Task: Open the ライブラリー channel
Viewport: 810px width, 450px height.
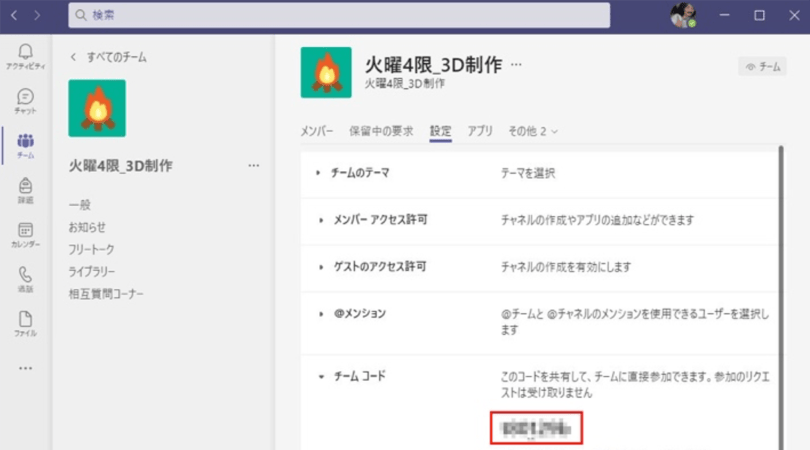Action: point(91,271)
